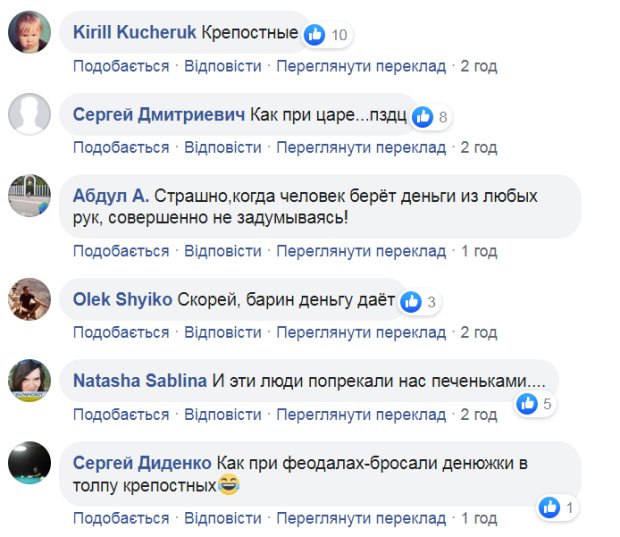Click Переглянути переклад under Сергей Диденко's comment
The image size is (620, 537).
coord(361,518)
